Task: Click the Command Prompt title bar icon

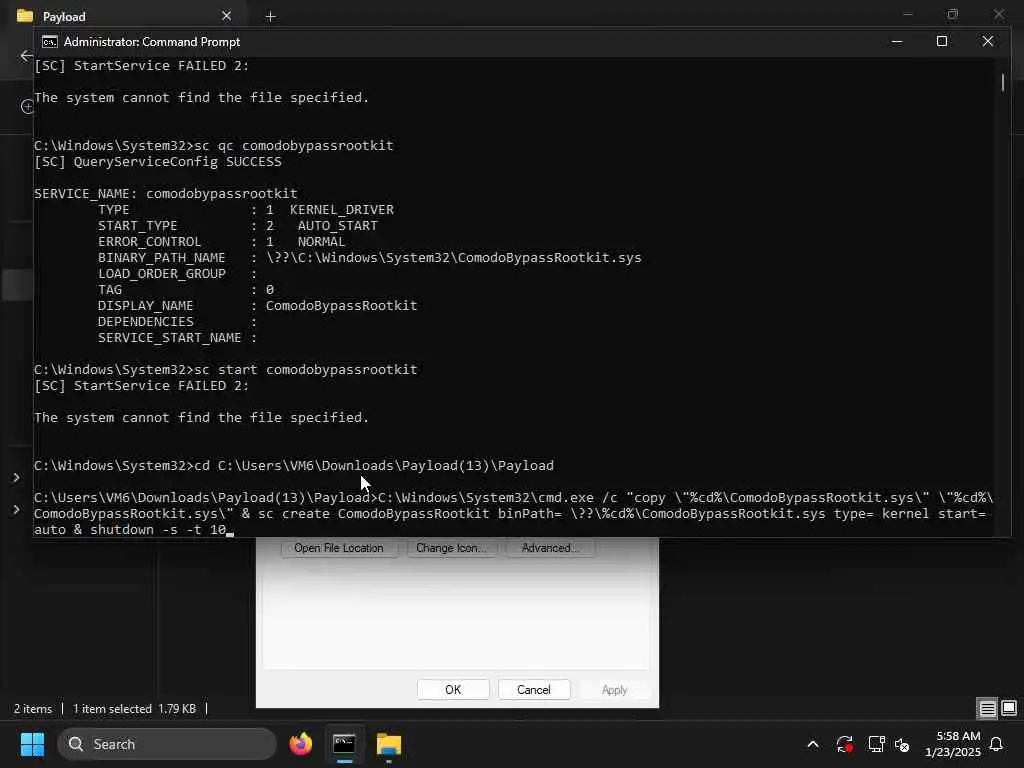Action: [x=50, y=42]
